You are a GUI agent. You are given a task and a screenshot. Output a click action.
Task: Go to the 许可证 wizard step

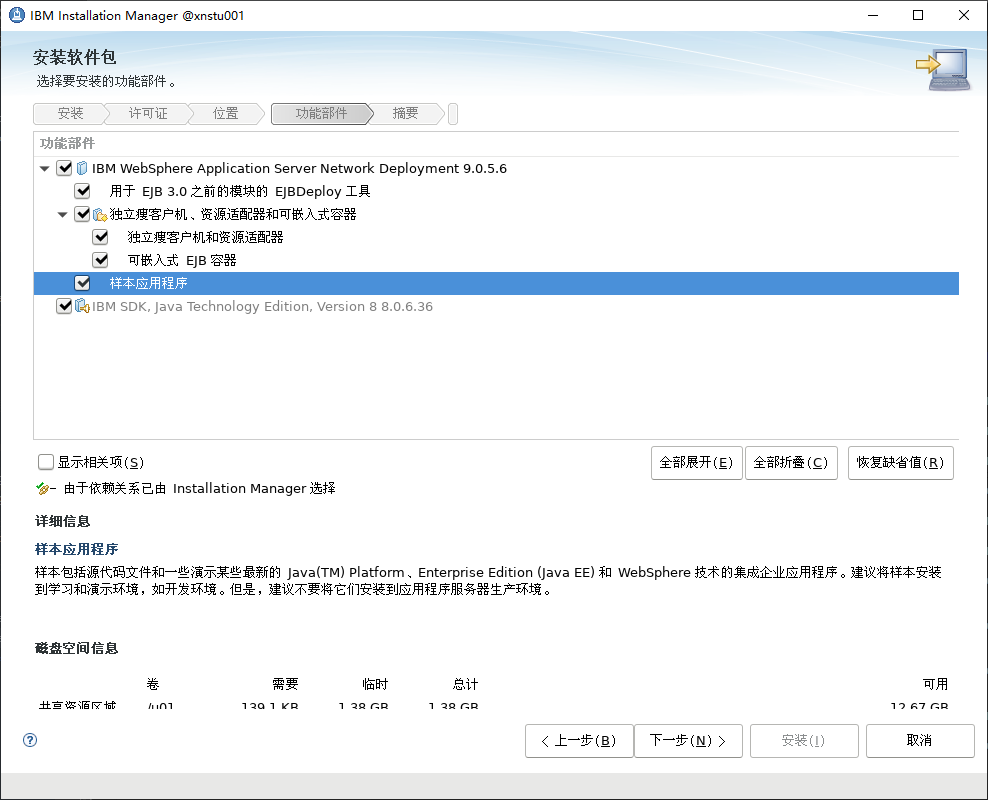pyautogui.click(x=148, y=113)
